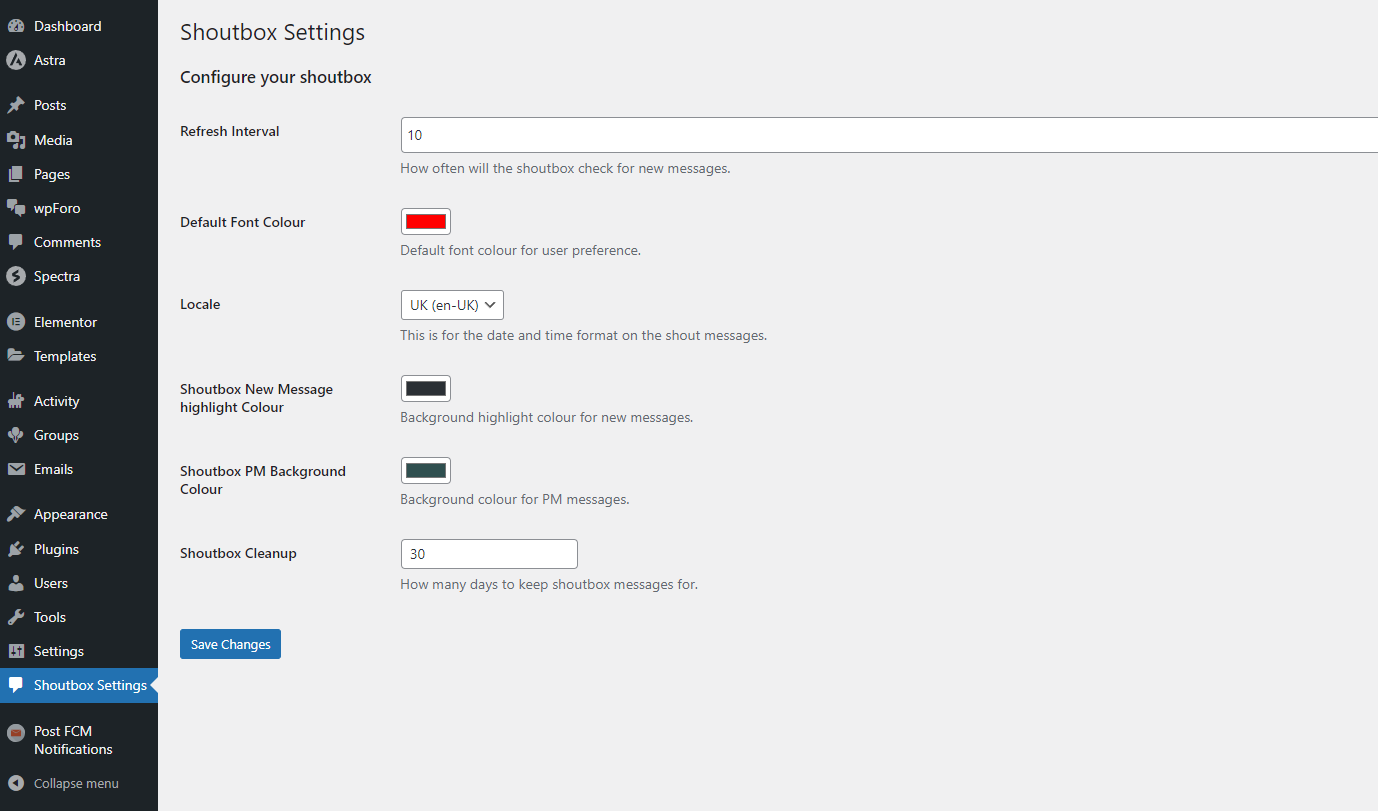Click the Groups icon in sidebar
The image size is (1378, 811).
[x=16, y=435]
